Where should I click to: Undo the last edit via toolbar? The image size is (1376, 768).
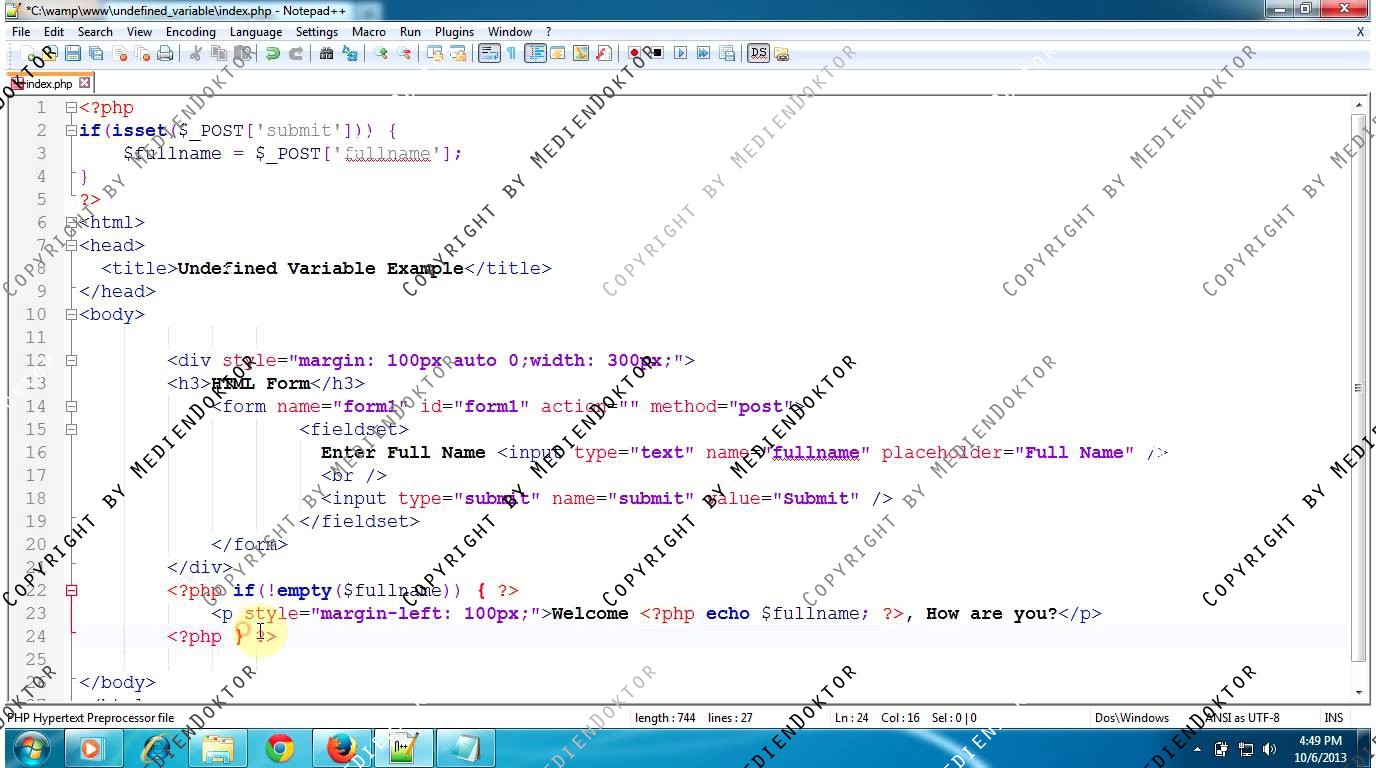pos(272,54)
